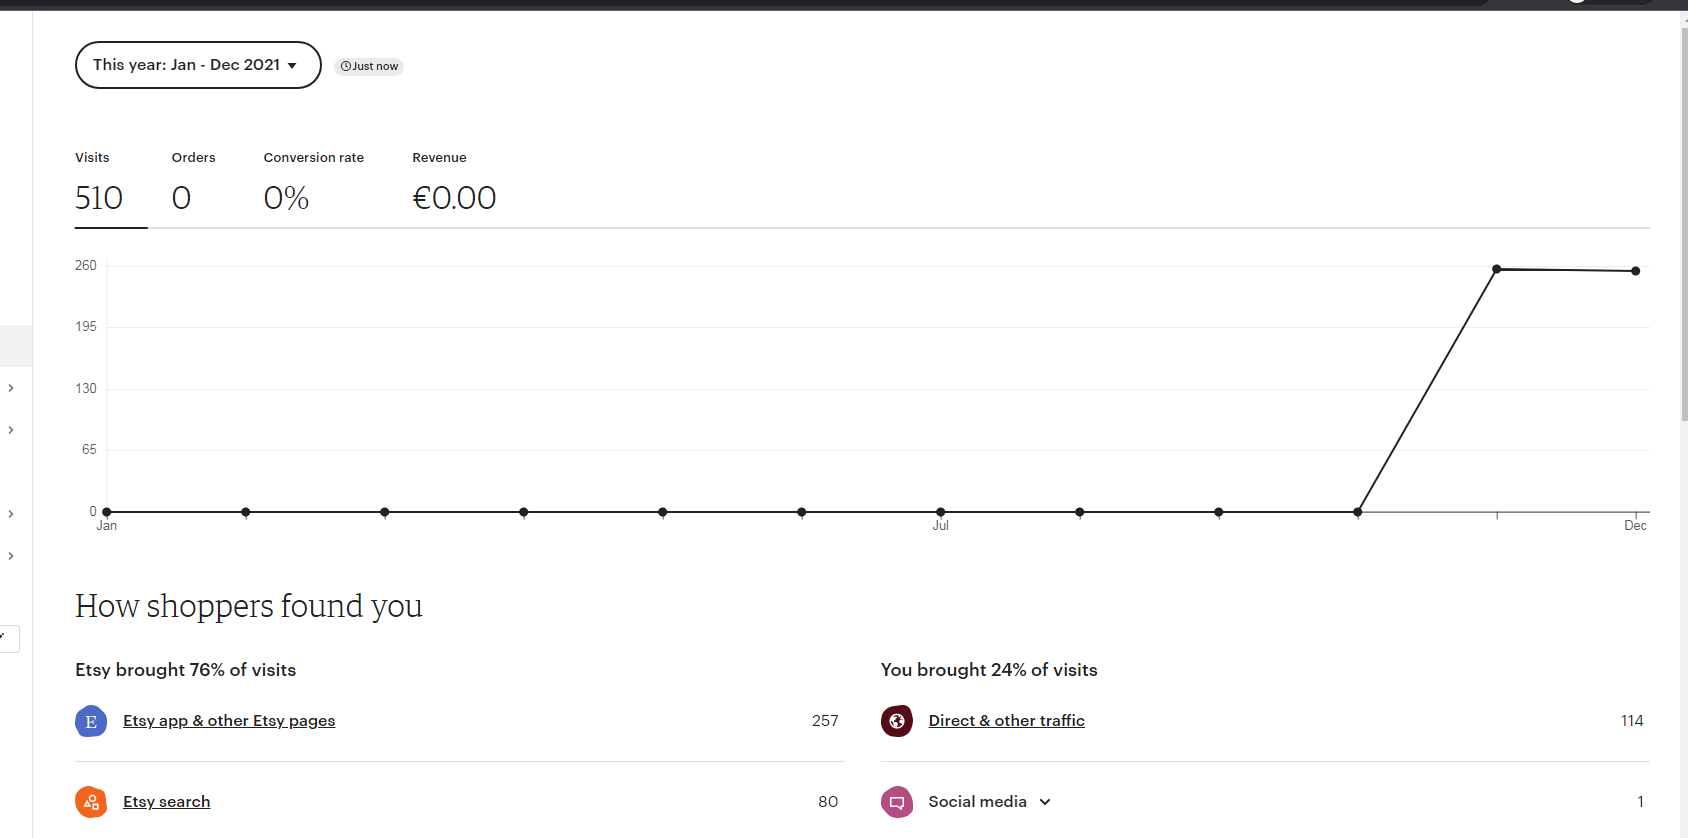Open the date range dropdown for Jan - Dec 2021
The image size is (1688, 838).
198,65
